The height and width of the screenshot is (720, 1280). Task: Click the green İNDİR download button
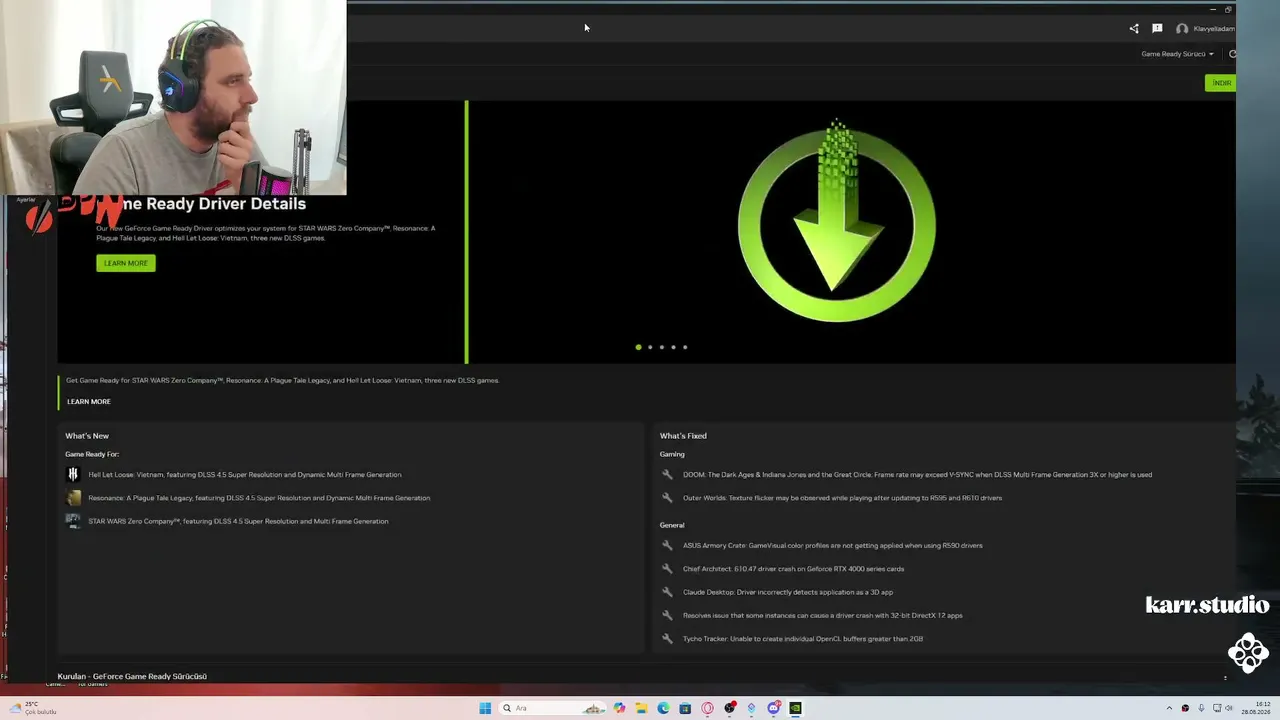[x=1221, y=83]
